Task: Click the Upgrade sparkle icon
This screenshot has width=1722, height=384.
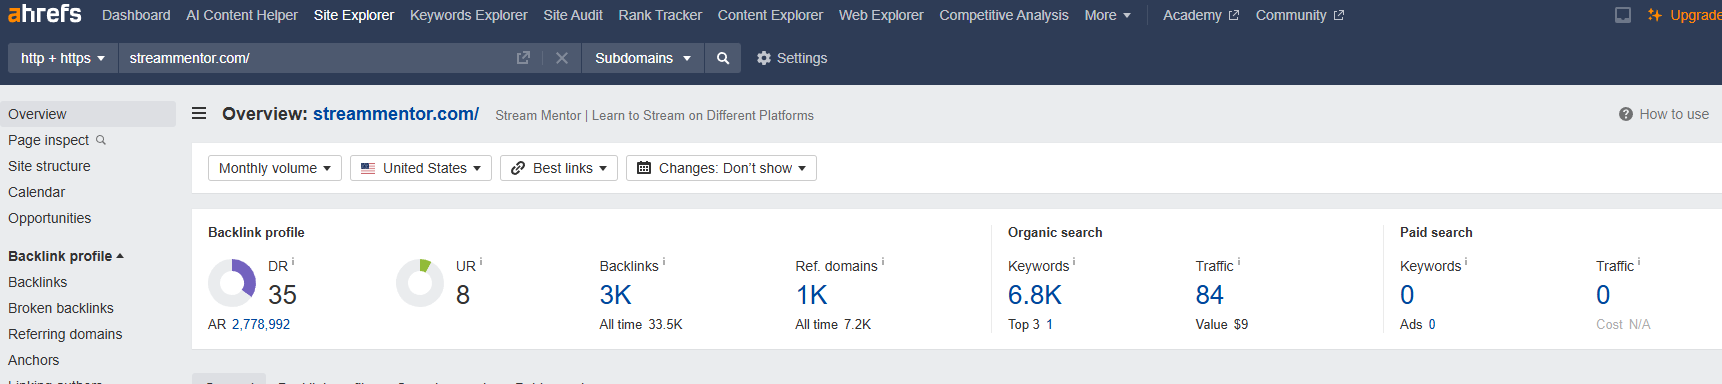Action: (x=1655, y=15)
